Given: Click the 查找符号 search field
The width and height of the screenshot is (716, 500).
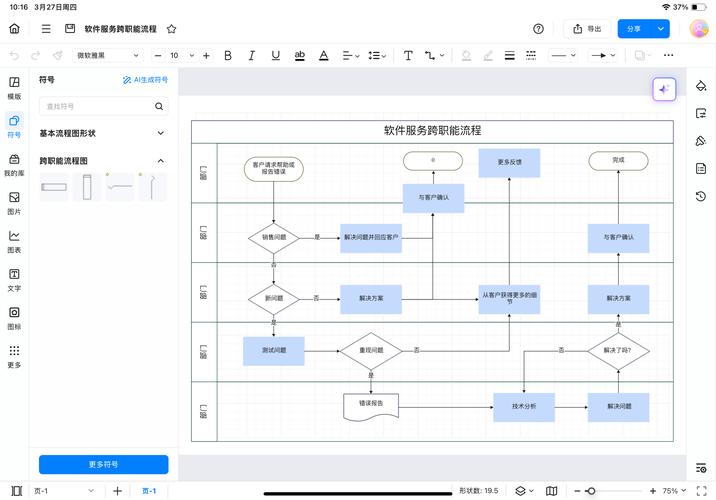Looking at the screenshot, I should 96,106.
